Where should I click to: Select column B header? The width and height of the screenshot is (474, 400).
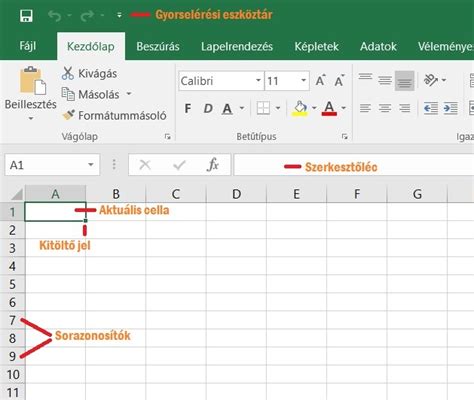tap(116, 194)
